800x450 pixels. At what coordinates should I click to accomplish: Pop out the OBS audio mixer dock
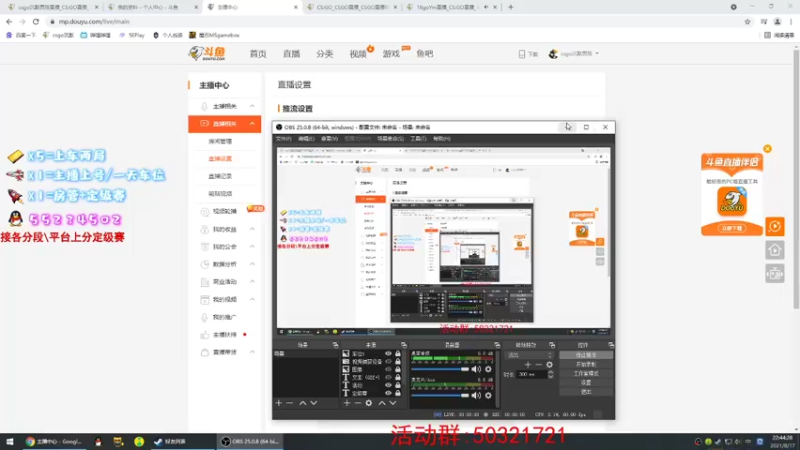point(497,345)
